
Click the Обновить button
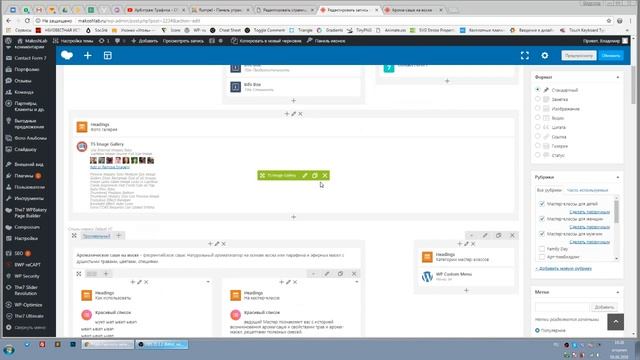pos(611,56)
